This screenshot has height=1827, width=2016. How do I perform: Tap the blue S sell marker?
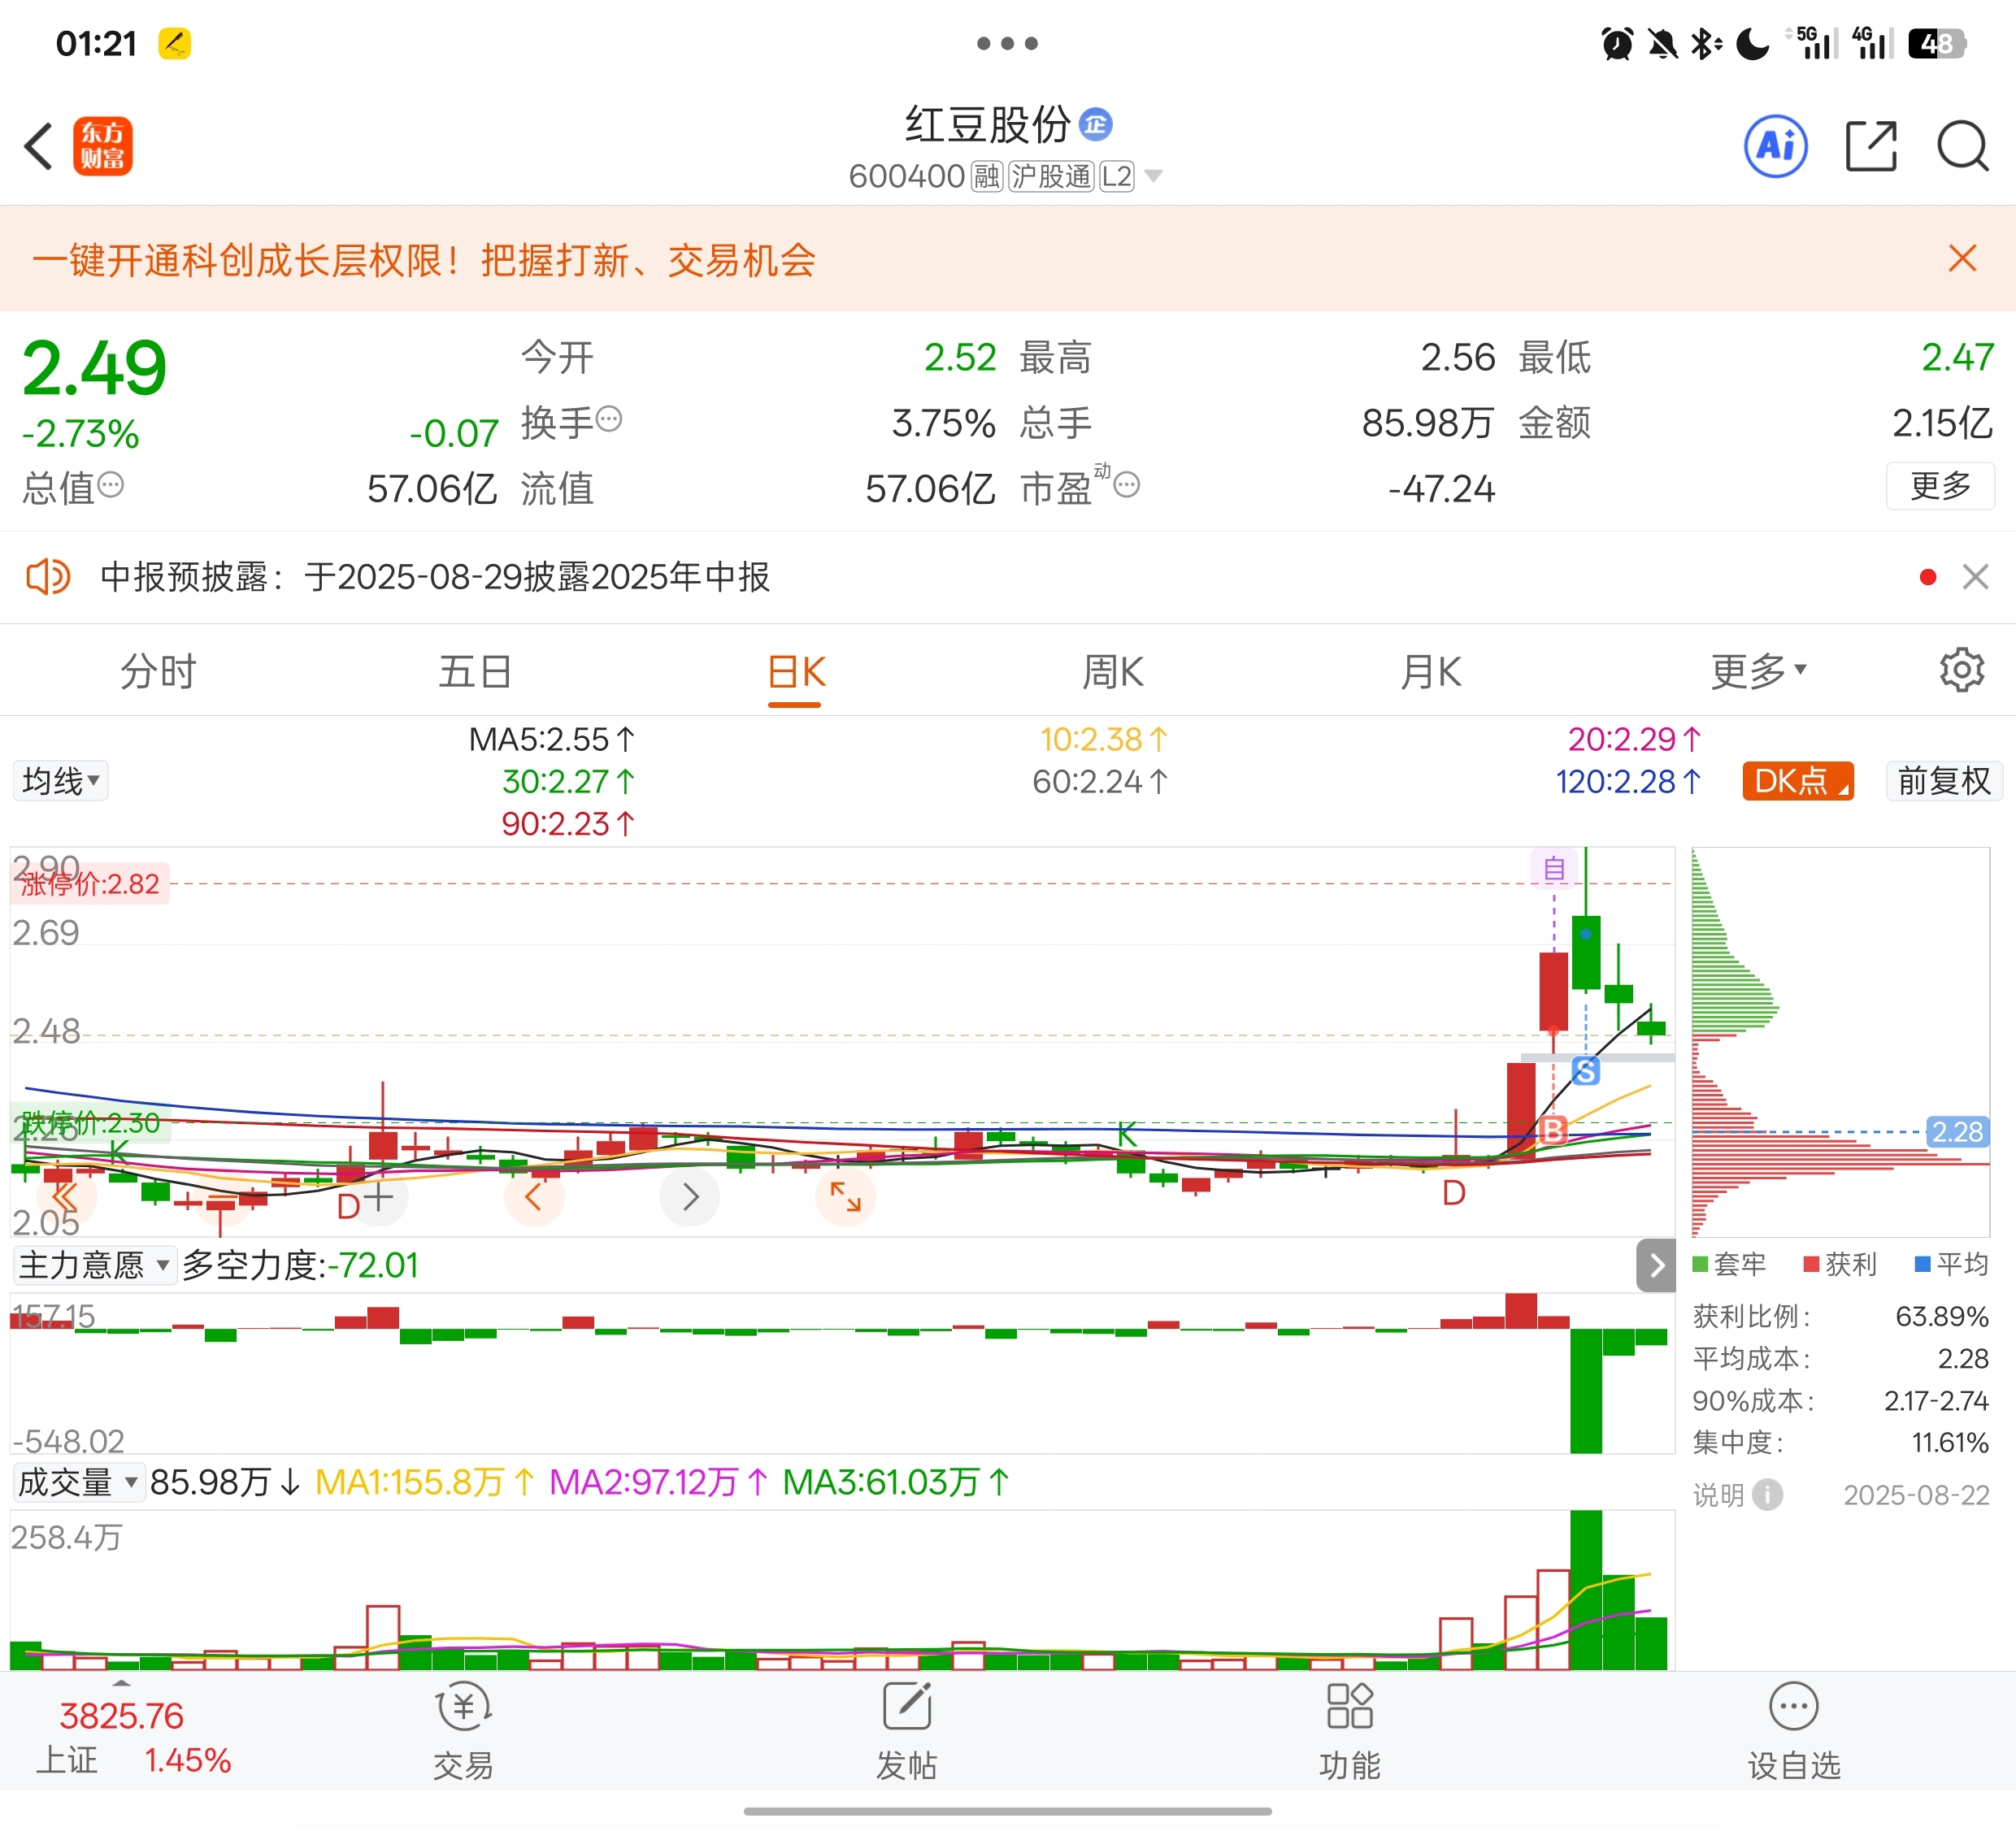1586,1072
